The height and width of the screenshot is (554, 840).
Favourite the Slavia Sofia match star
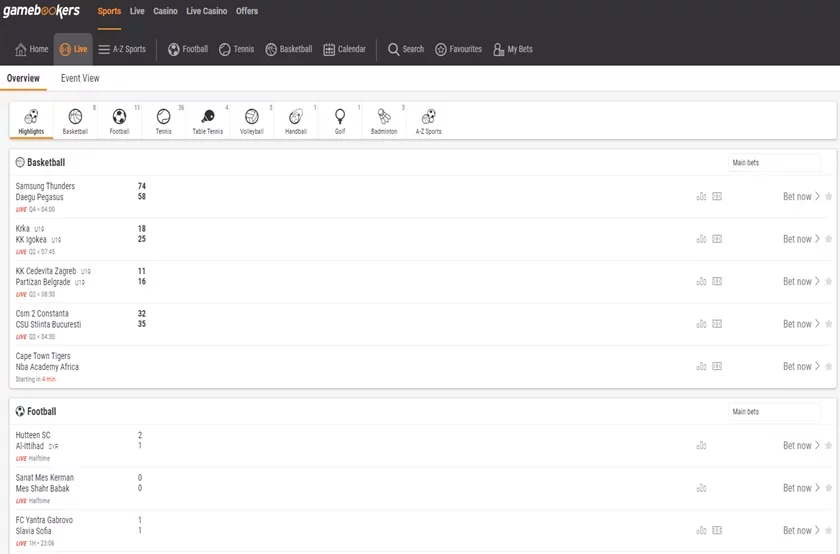click(829, 530)
